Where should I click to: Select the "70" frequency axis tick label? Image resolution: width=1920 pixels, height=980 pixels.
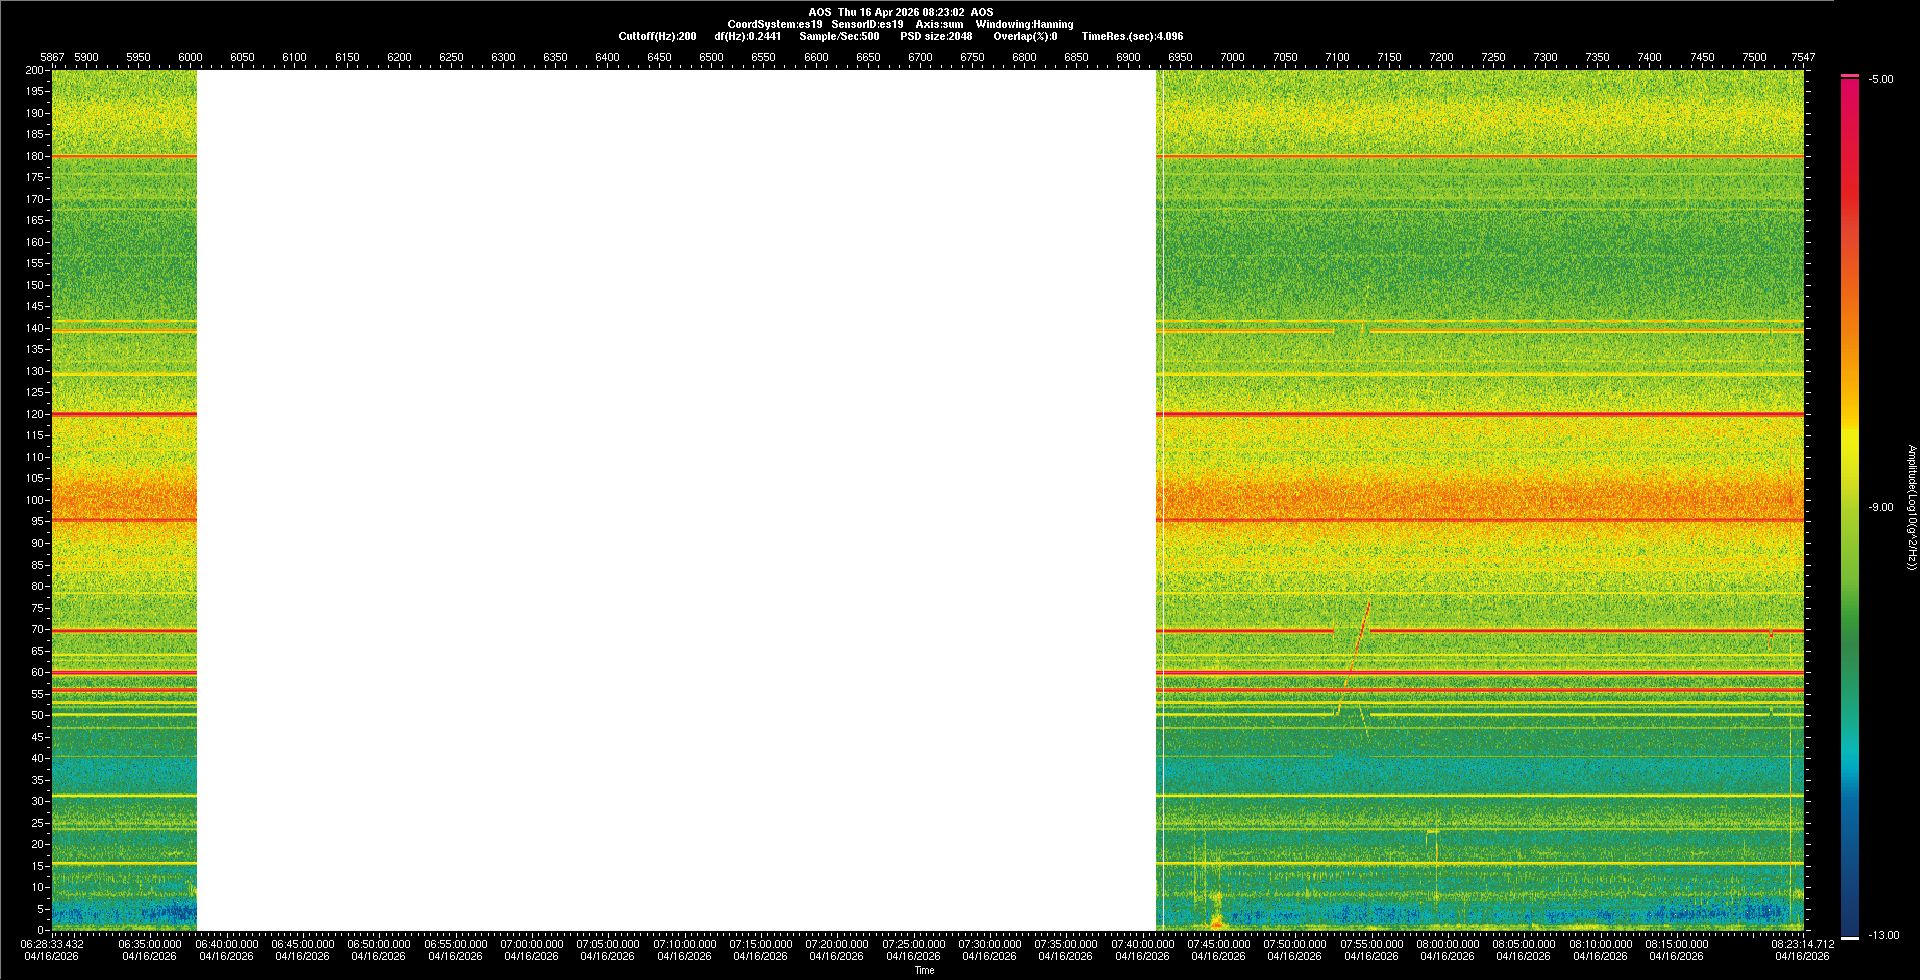[38, 629]
